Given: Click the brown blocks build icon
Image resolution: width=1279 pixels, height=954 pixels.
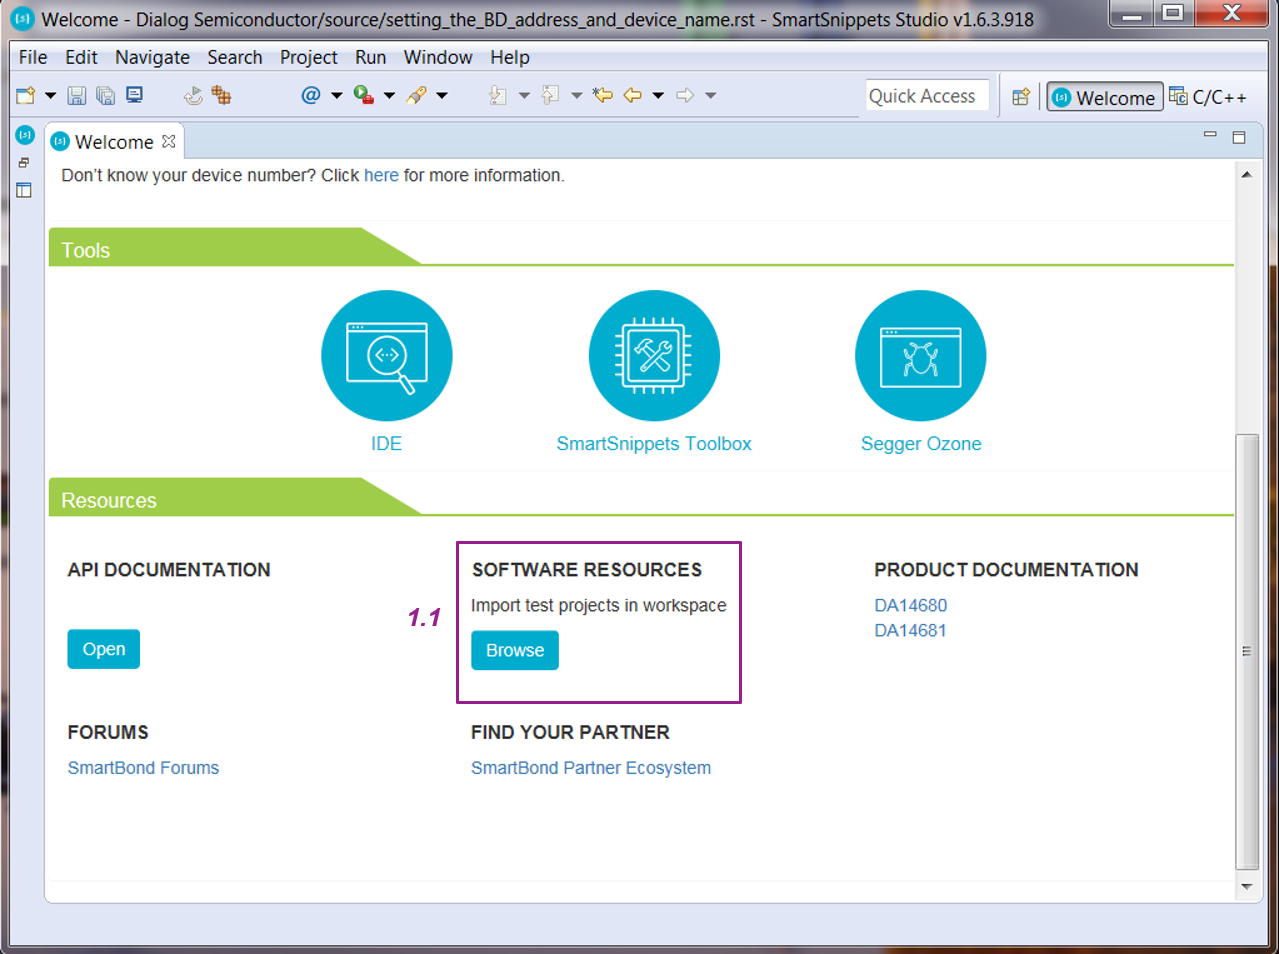Looking at the screenshot, I should 221,96.
